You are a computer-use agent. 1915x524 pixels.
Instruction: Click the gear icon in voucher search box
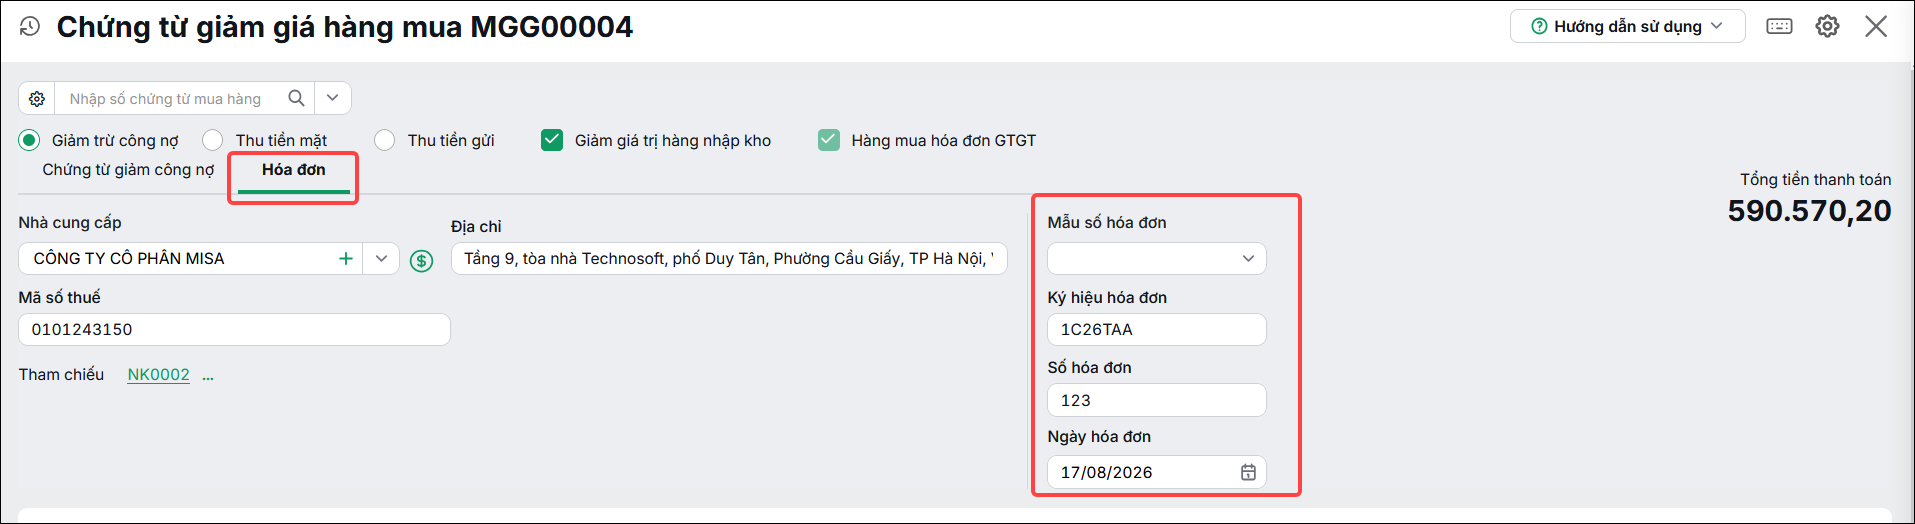(37, 99)
